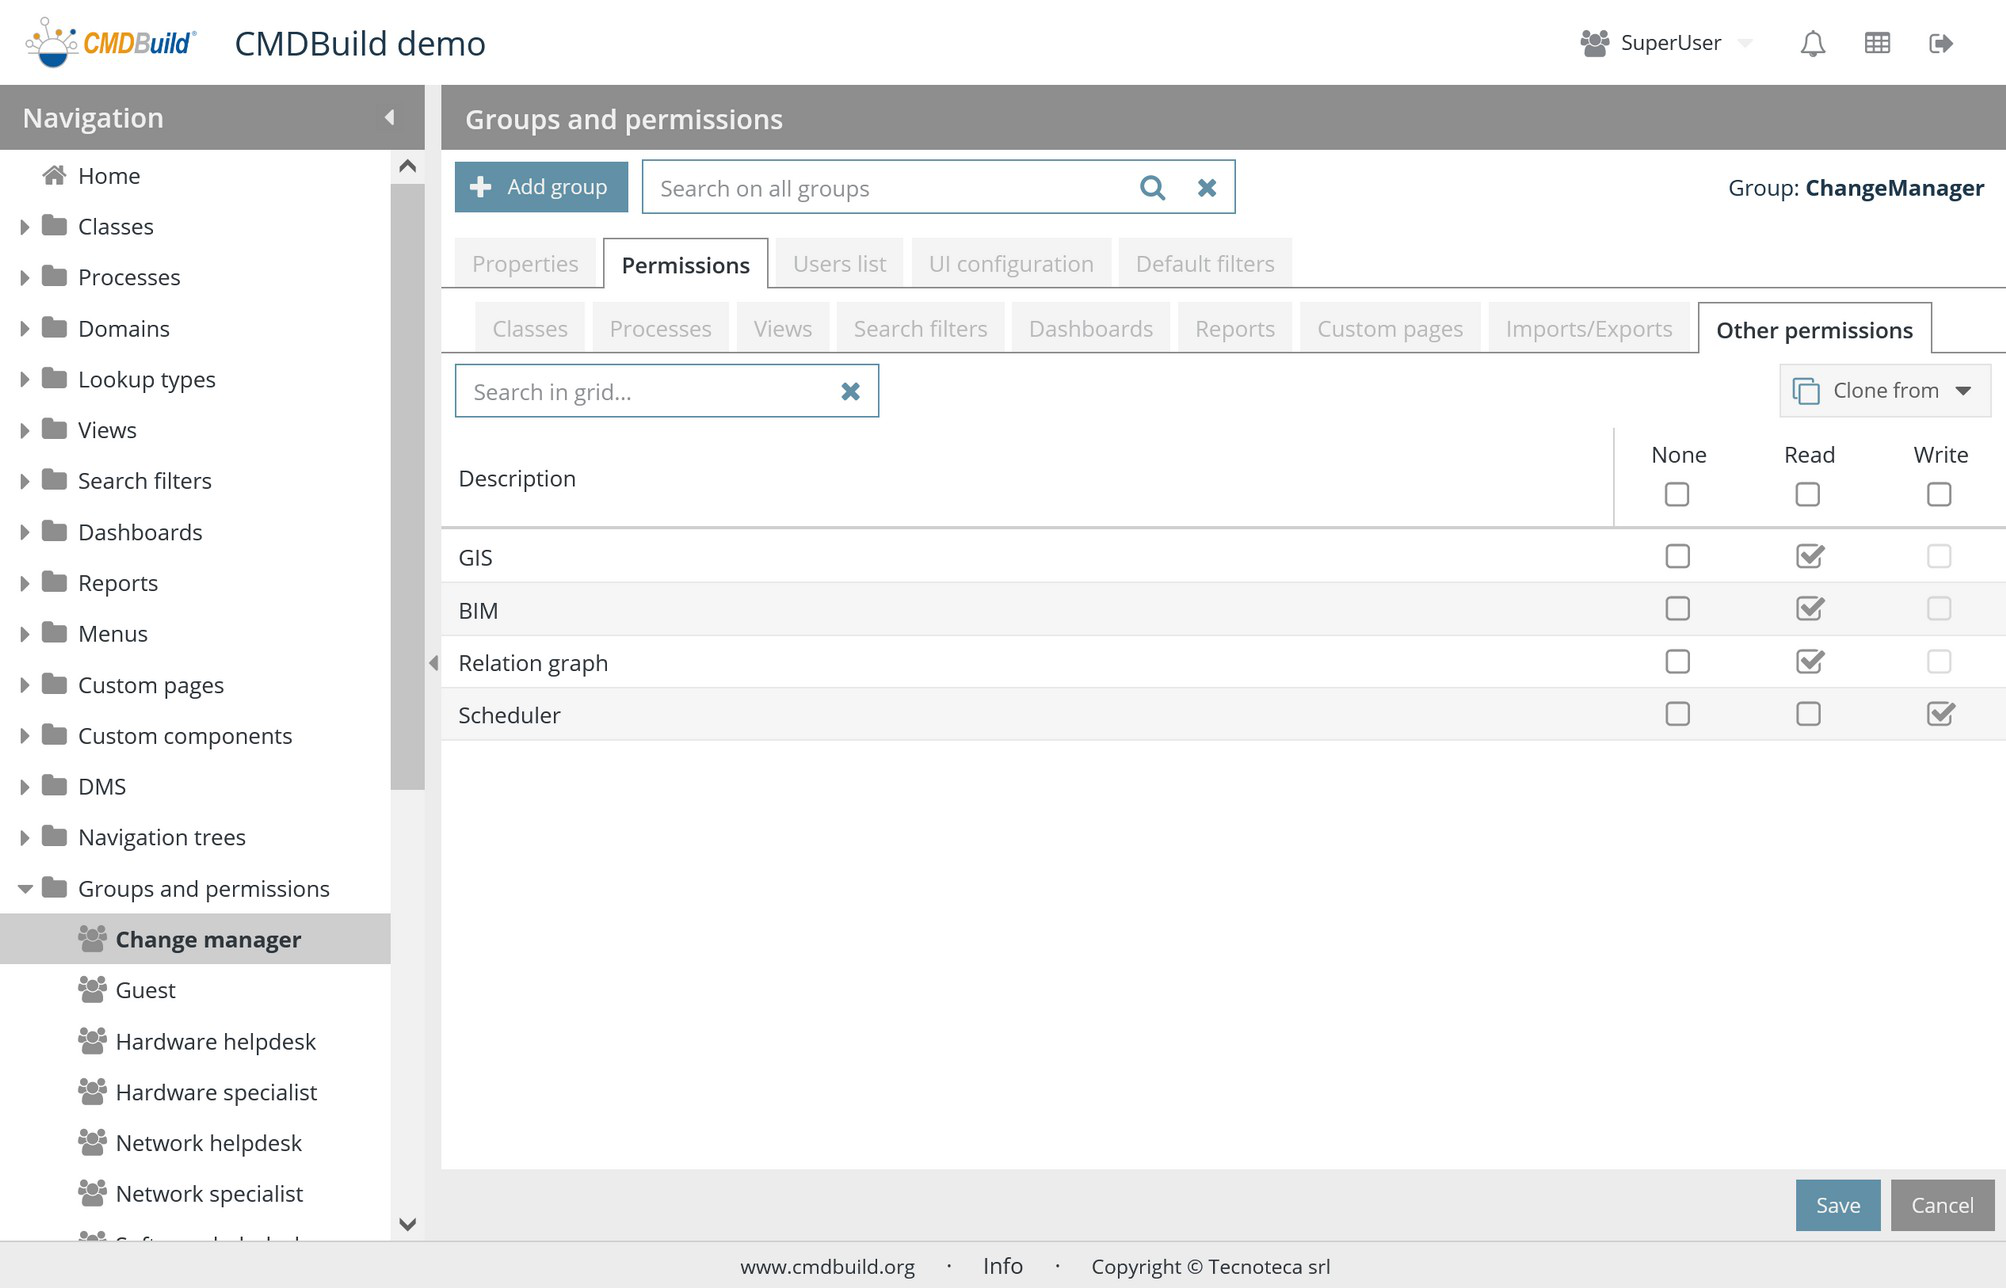Collapse Navigation panel with header arrow

389,118
